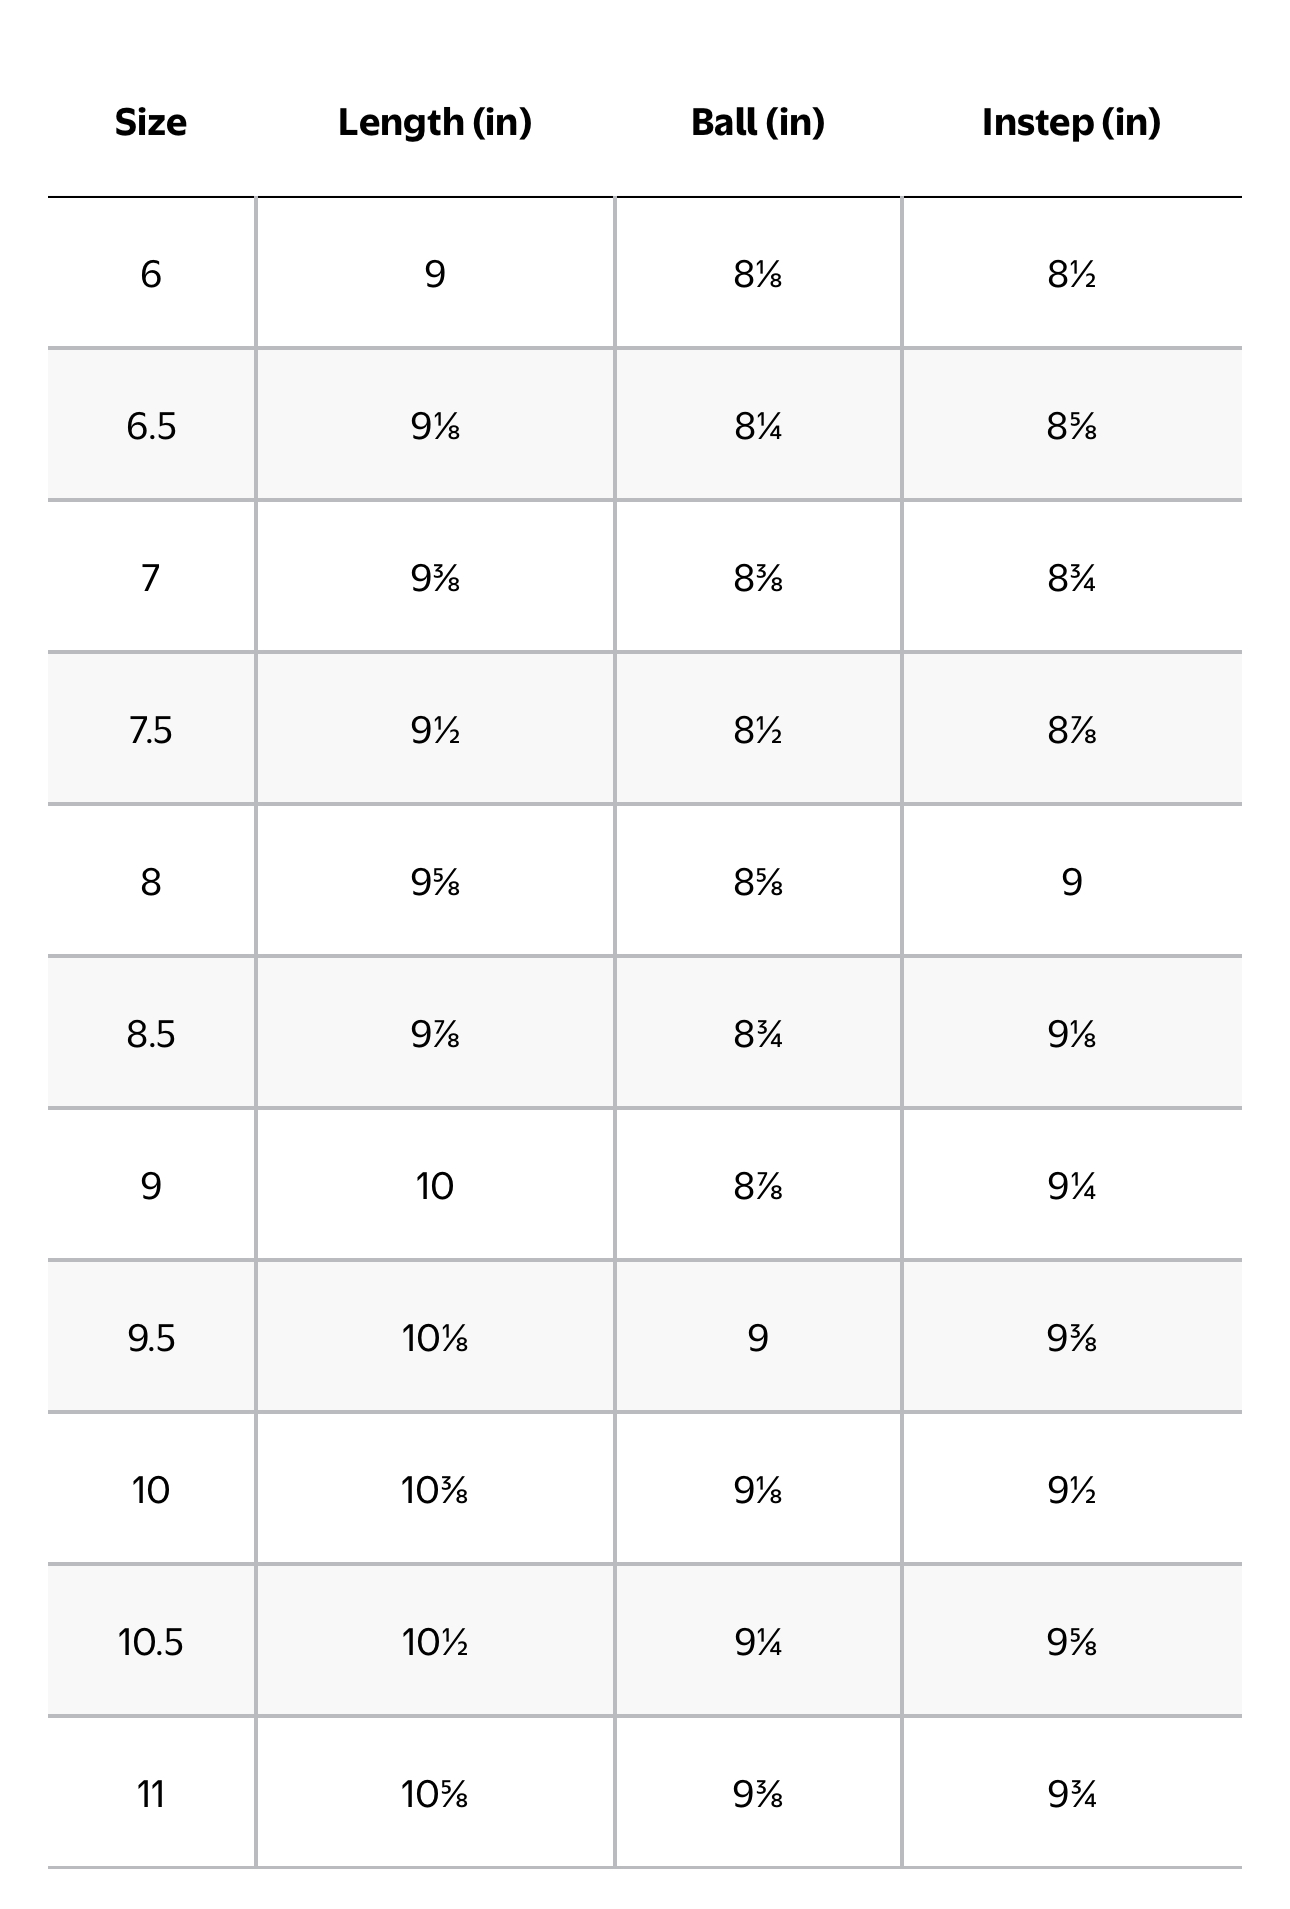Viewport: 1290px width, 1909px height.
Task: Click the length value for size 7
Action: [x=435, y=578]
